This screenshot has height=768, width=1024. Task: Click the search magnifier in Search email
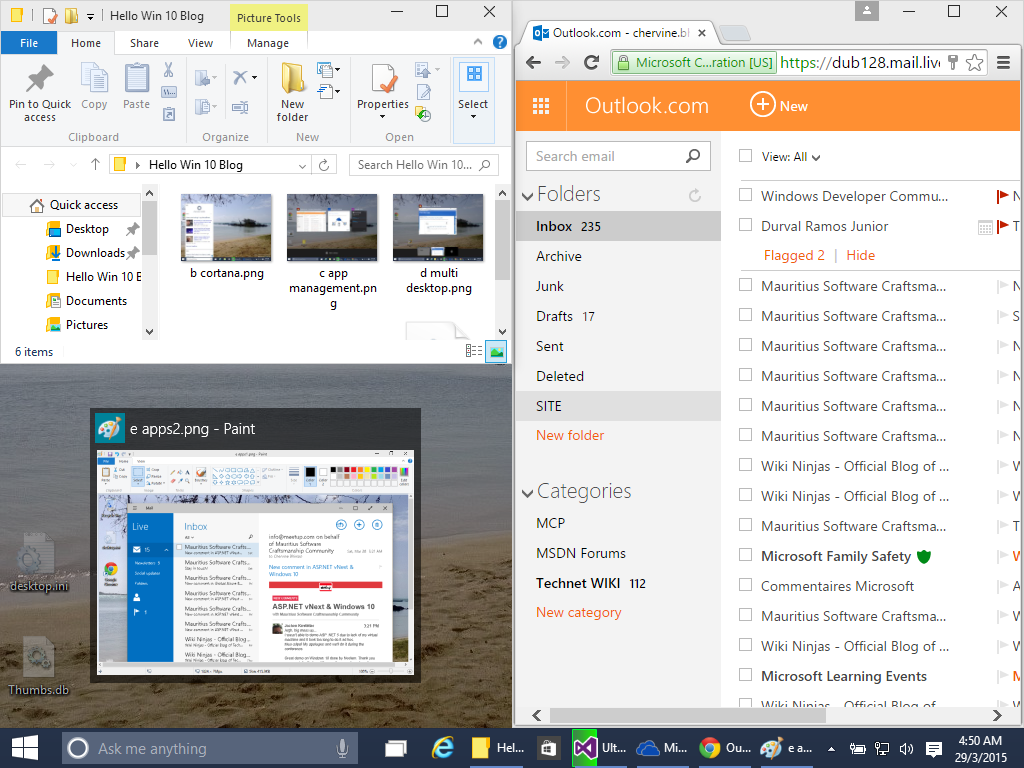tap(693, 156)
